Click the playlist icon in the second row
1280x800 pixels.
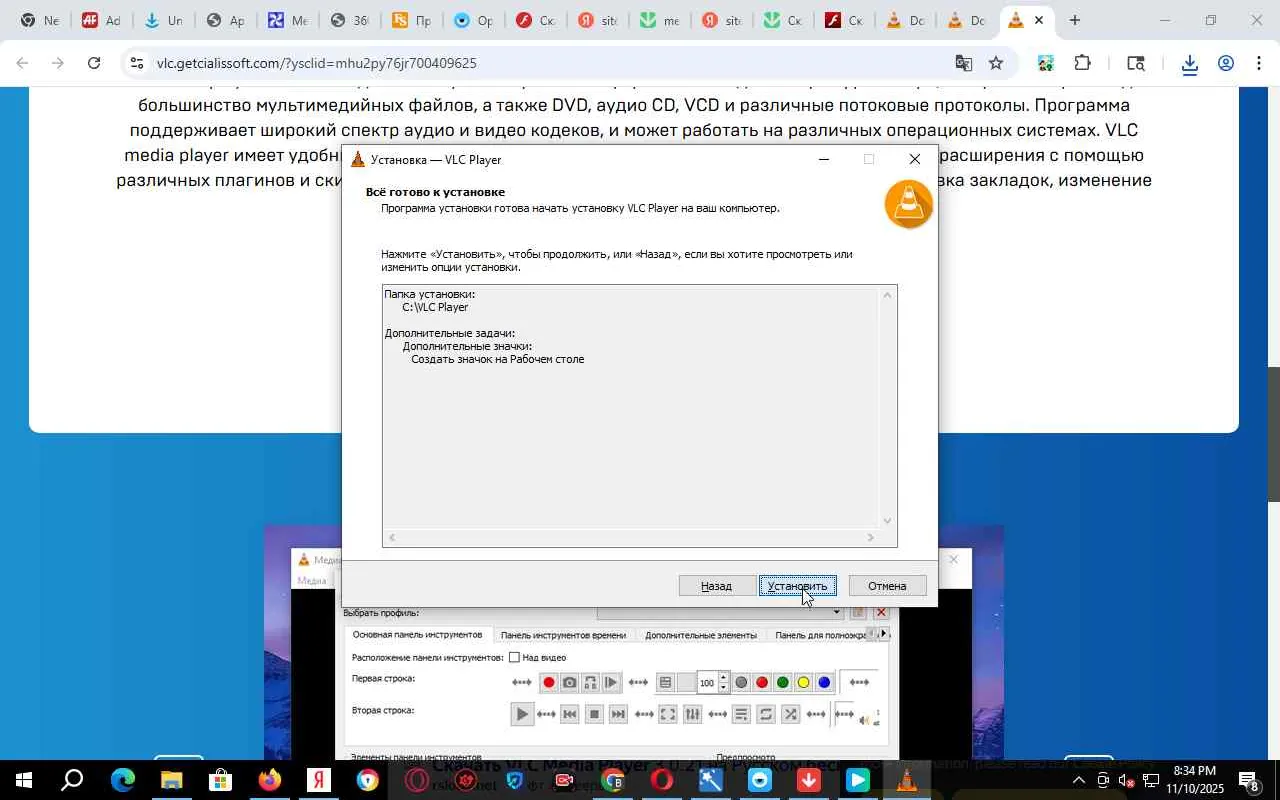pyautogui.click(x=741, y=714)
